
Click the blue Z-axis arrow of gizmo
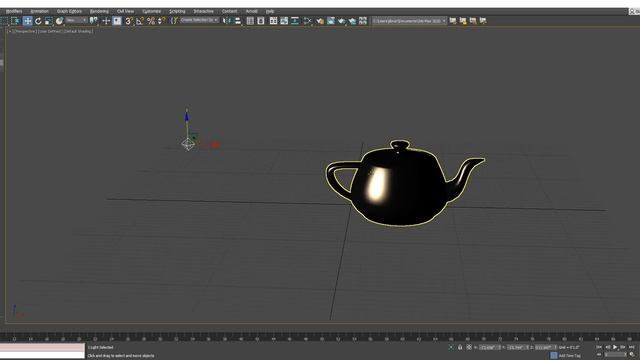click(187, 116)
